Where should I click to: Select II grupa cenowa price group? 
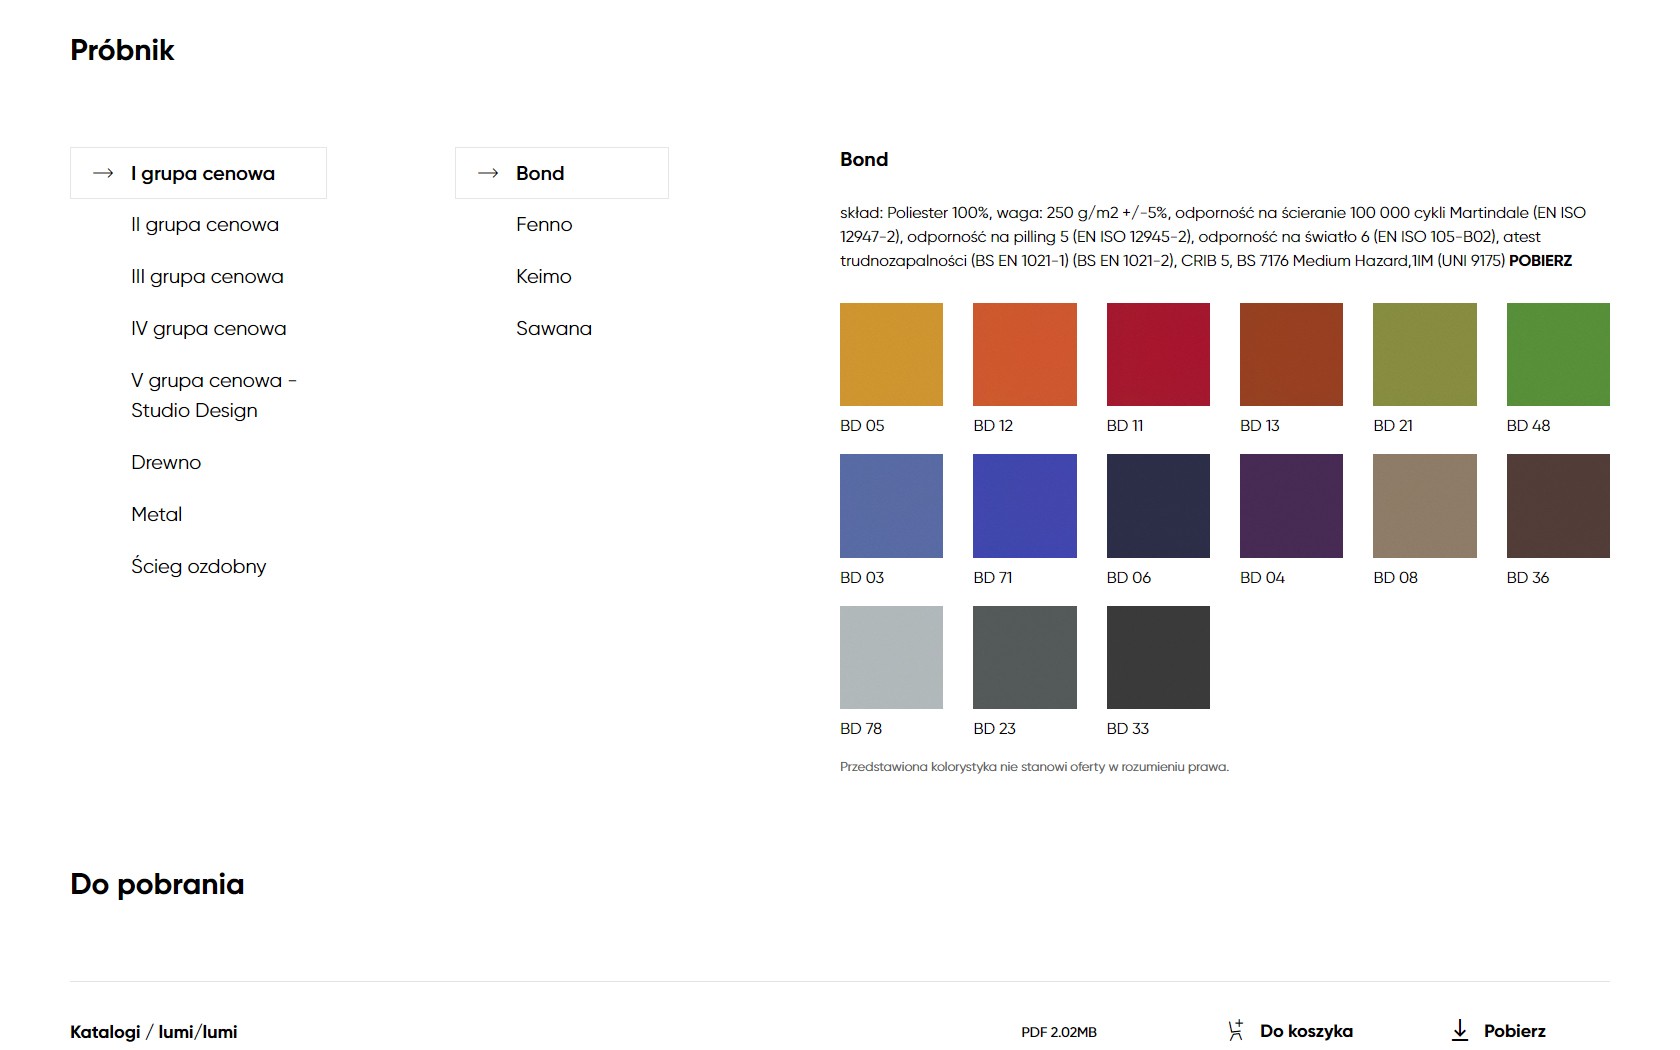[x=205, y=225]
